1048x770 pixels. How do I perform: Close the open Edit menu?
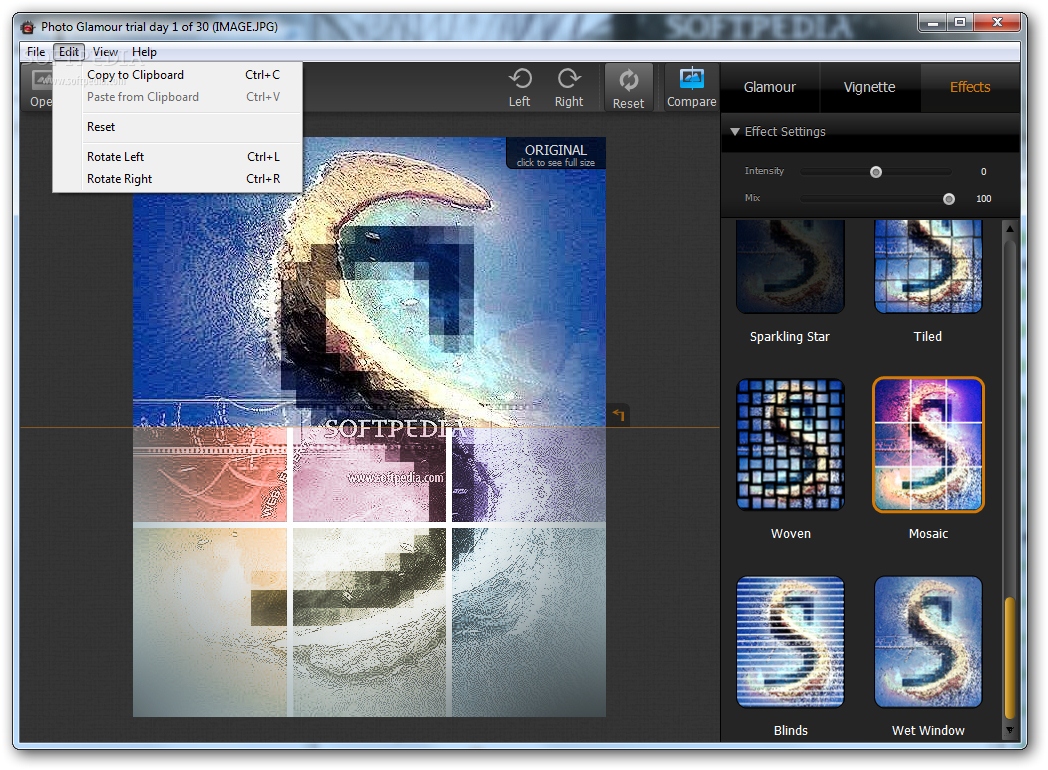tap(69, 51)
